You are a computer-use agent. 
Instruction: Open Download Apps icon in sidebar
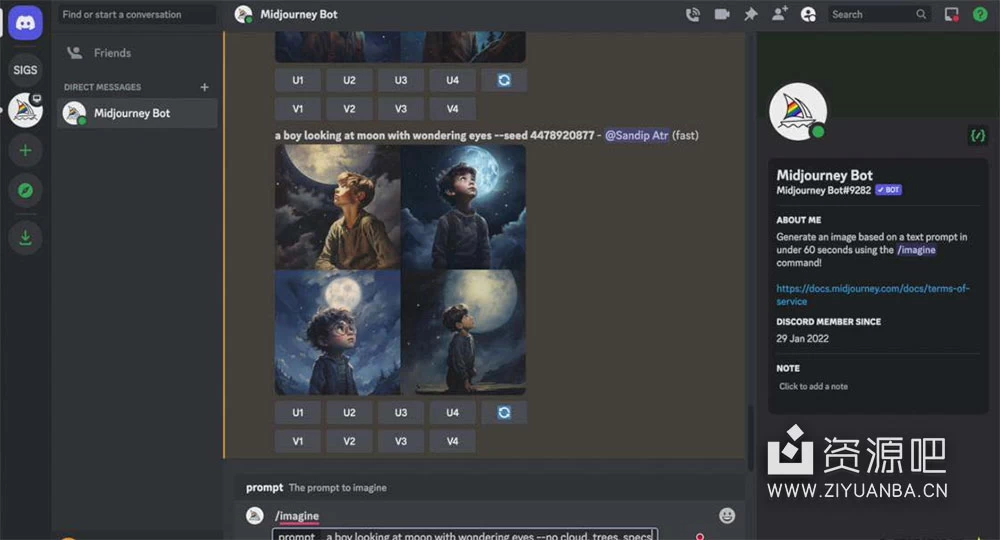[25, 238]
